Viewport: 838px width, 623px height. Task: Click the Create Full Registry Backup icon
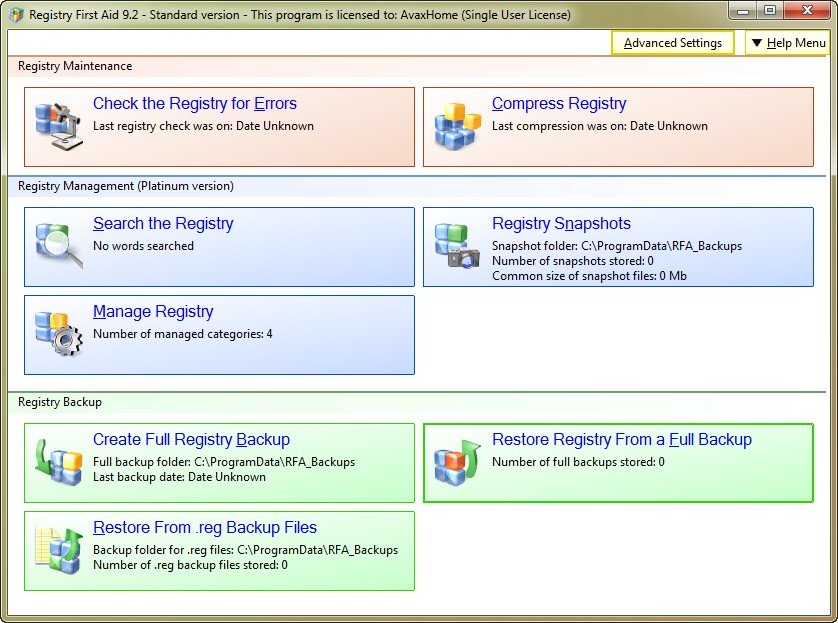coord(59,462)
